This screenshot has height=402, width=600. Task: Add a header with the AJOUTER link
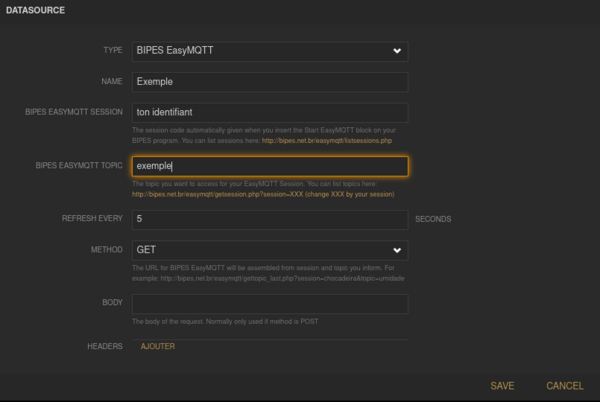tap(158, 346)
